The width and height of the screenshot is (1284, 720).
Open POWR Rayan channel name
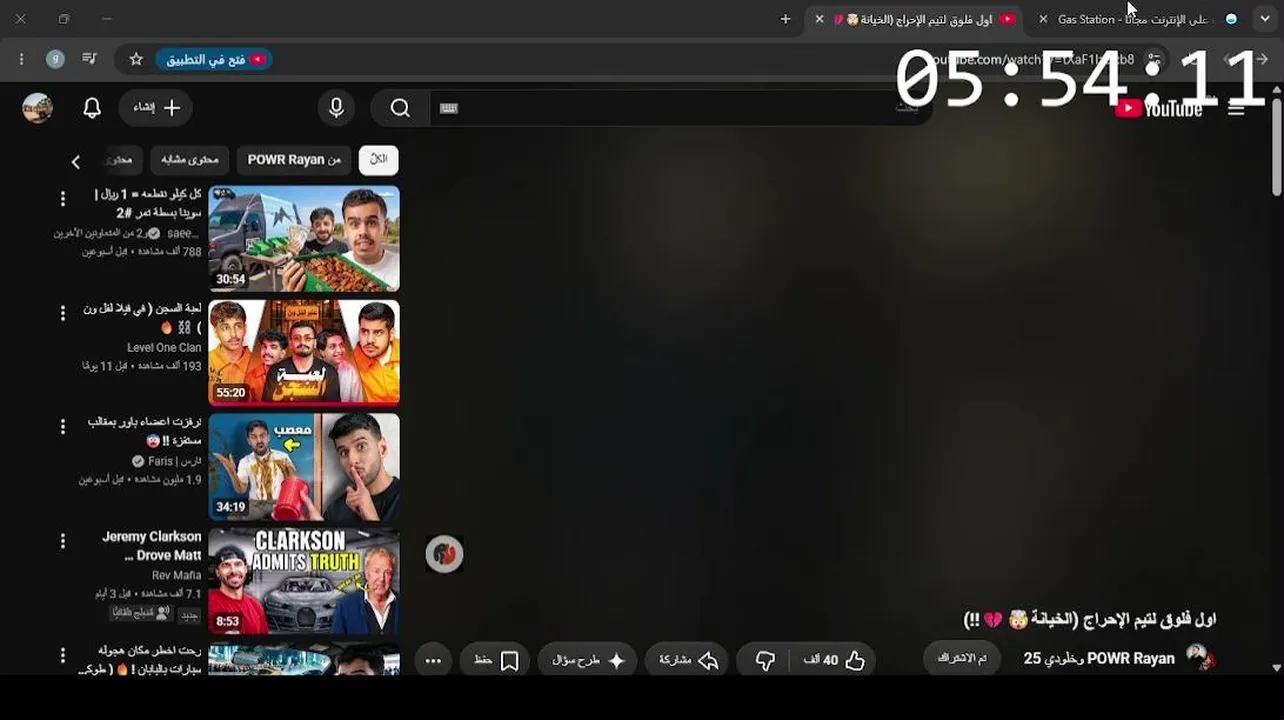click(1130, 658)
